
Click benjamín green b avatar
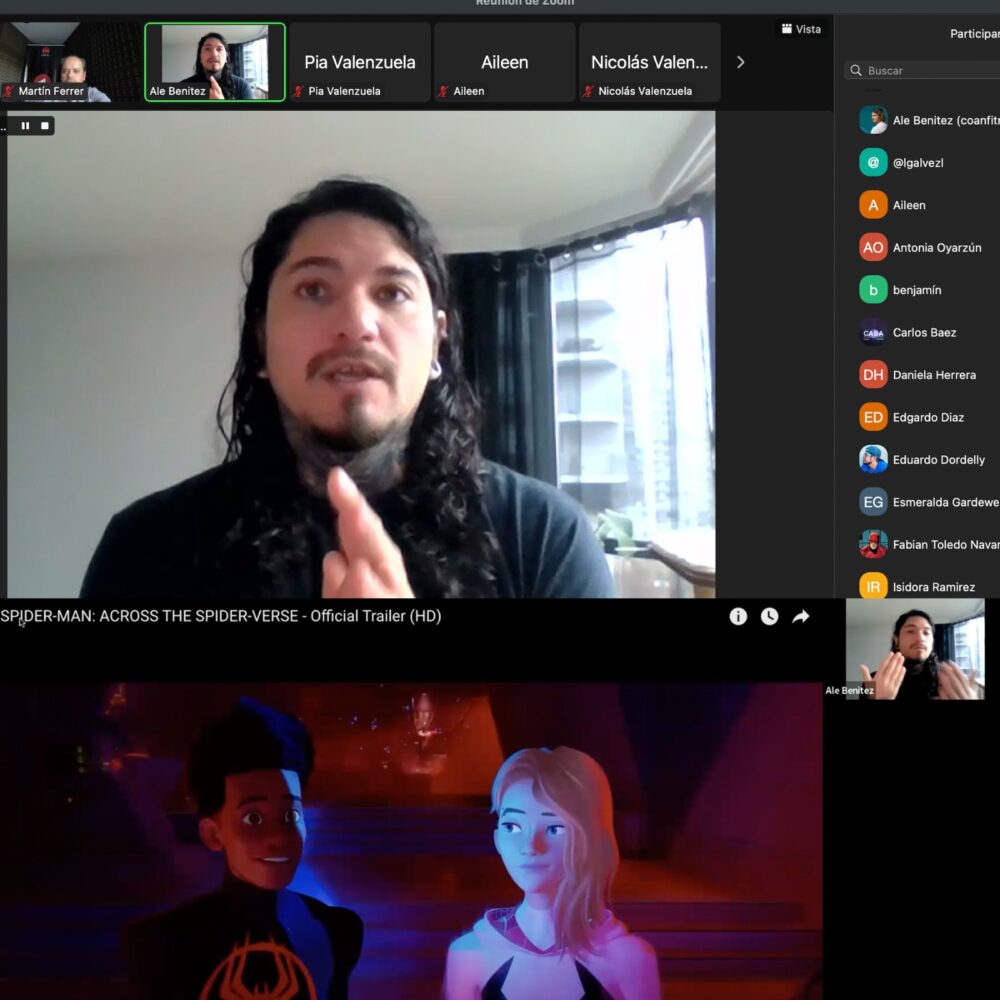pyautogui.click(x=873, y=290)
